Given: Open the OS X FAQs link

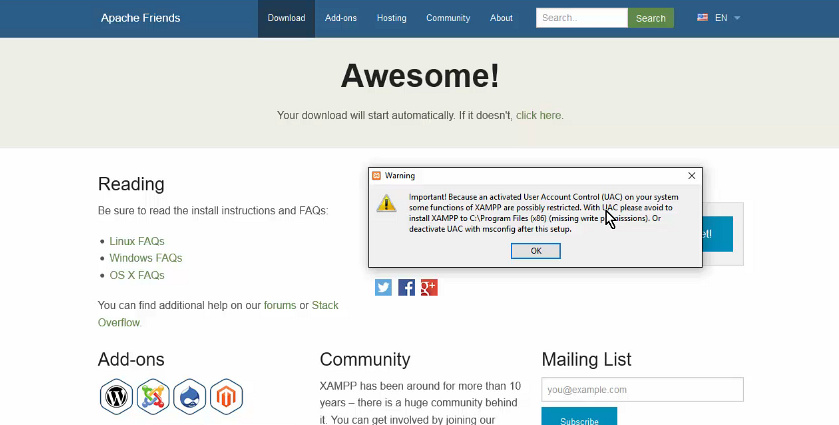Looking at the screenshot, I should [136, 275].
